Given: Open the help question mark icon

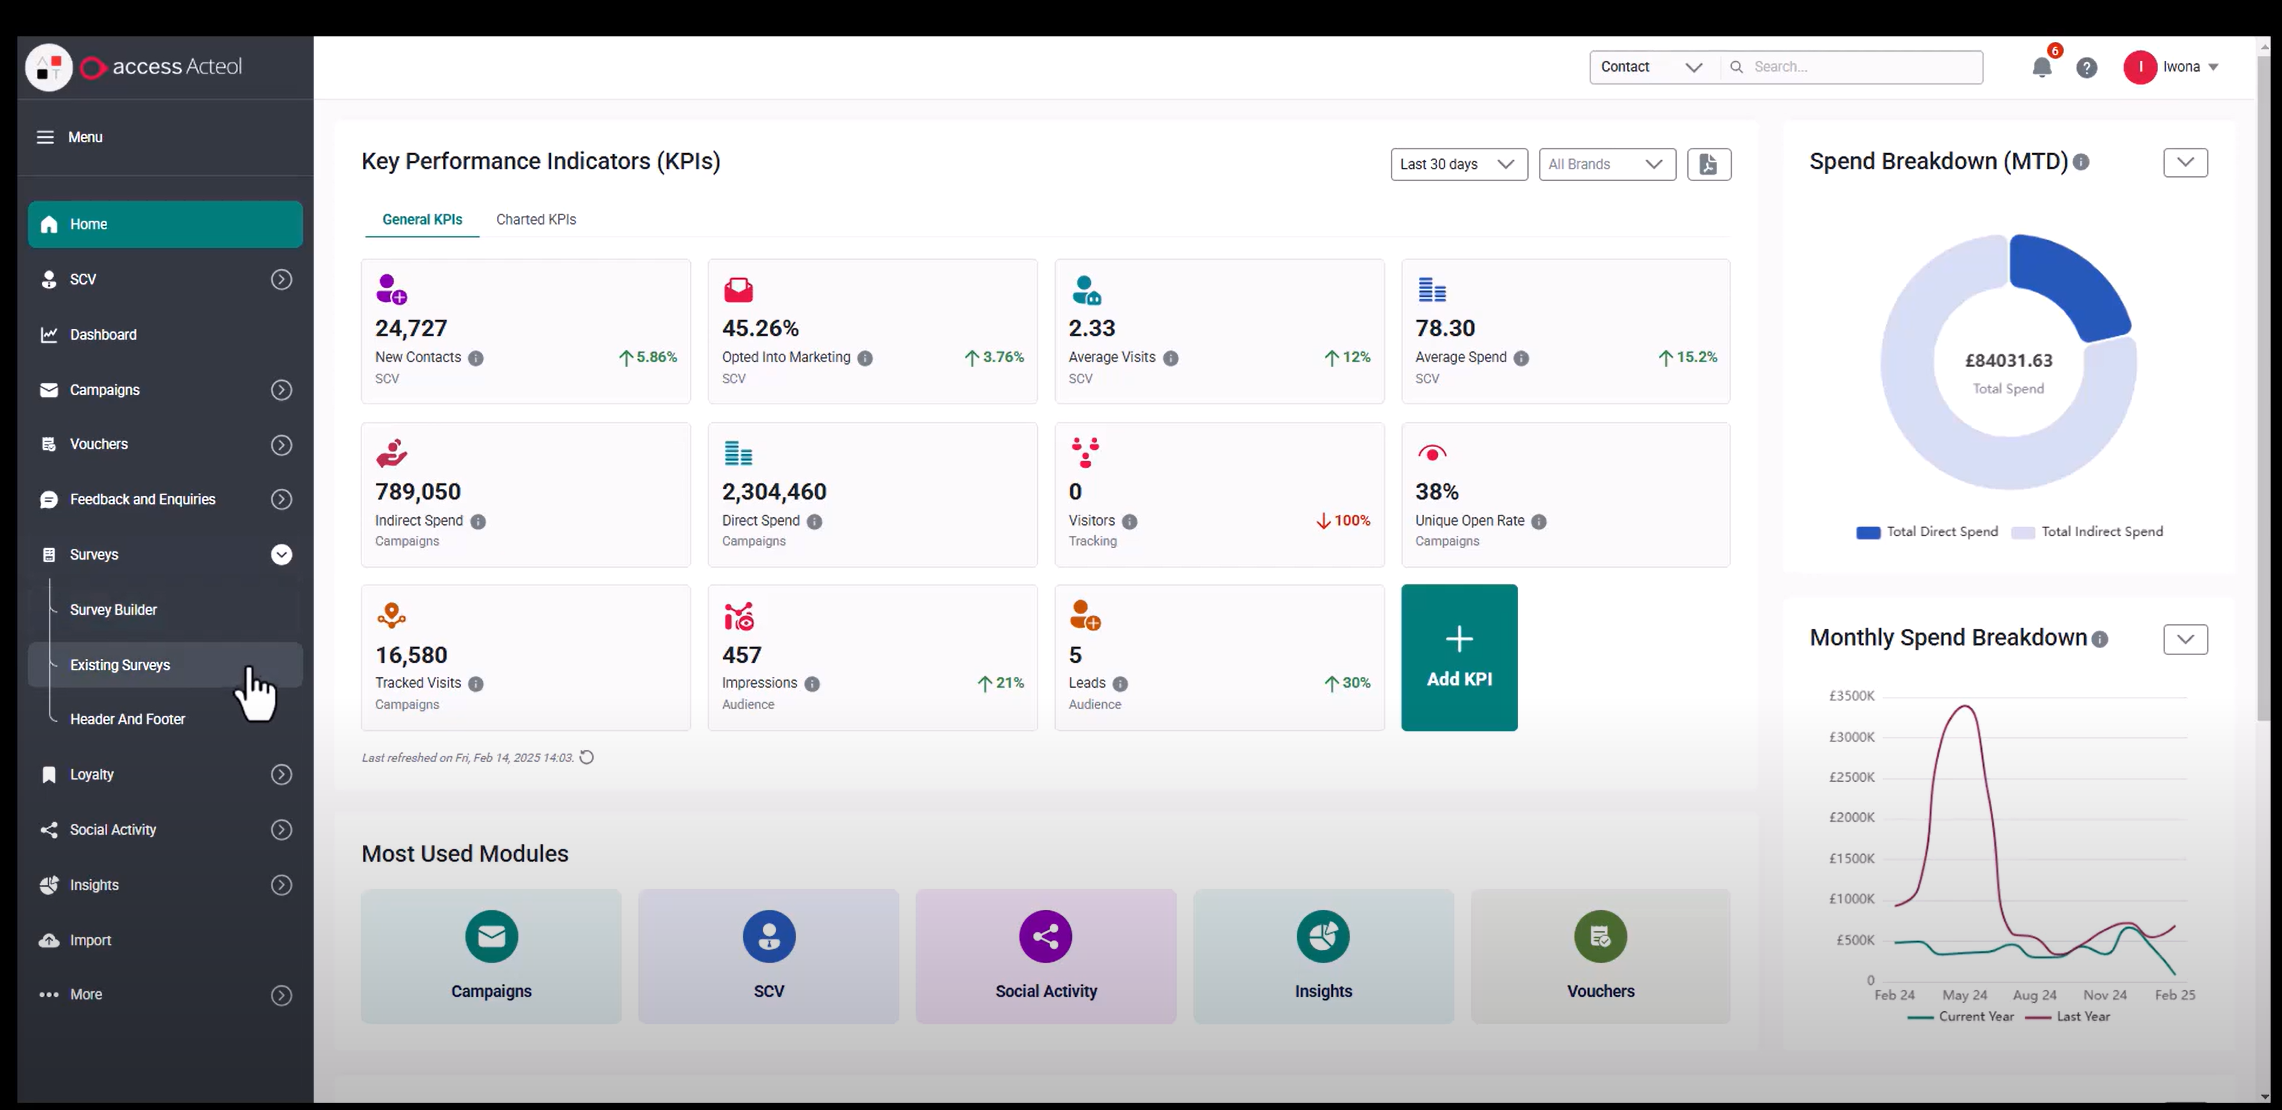Looking at the screenshot, I should [2086, 67].
